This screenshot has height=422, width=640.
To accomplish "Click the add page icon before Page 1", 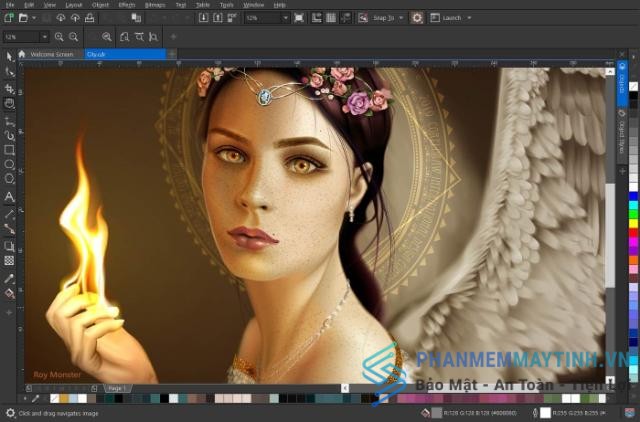I will [x=94, y=388].
